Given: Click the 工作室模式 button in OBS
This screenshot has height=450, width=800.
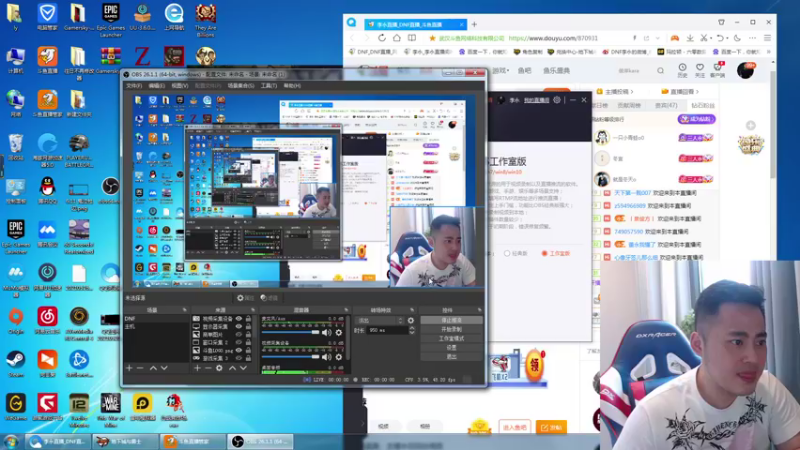Looking at the screenshot, I should (x=452, y=339).
